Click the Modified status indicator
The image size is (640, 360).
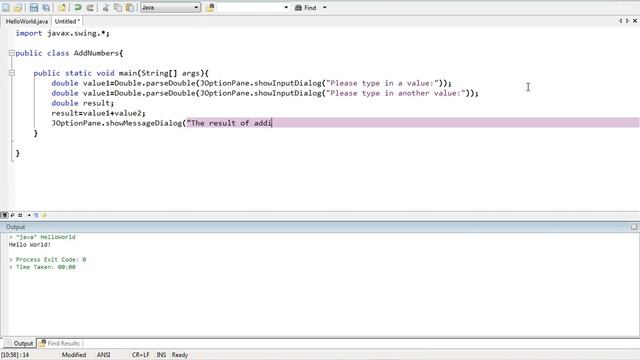(74, 355)
